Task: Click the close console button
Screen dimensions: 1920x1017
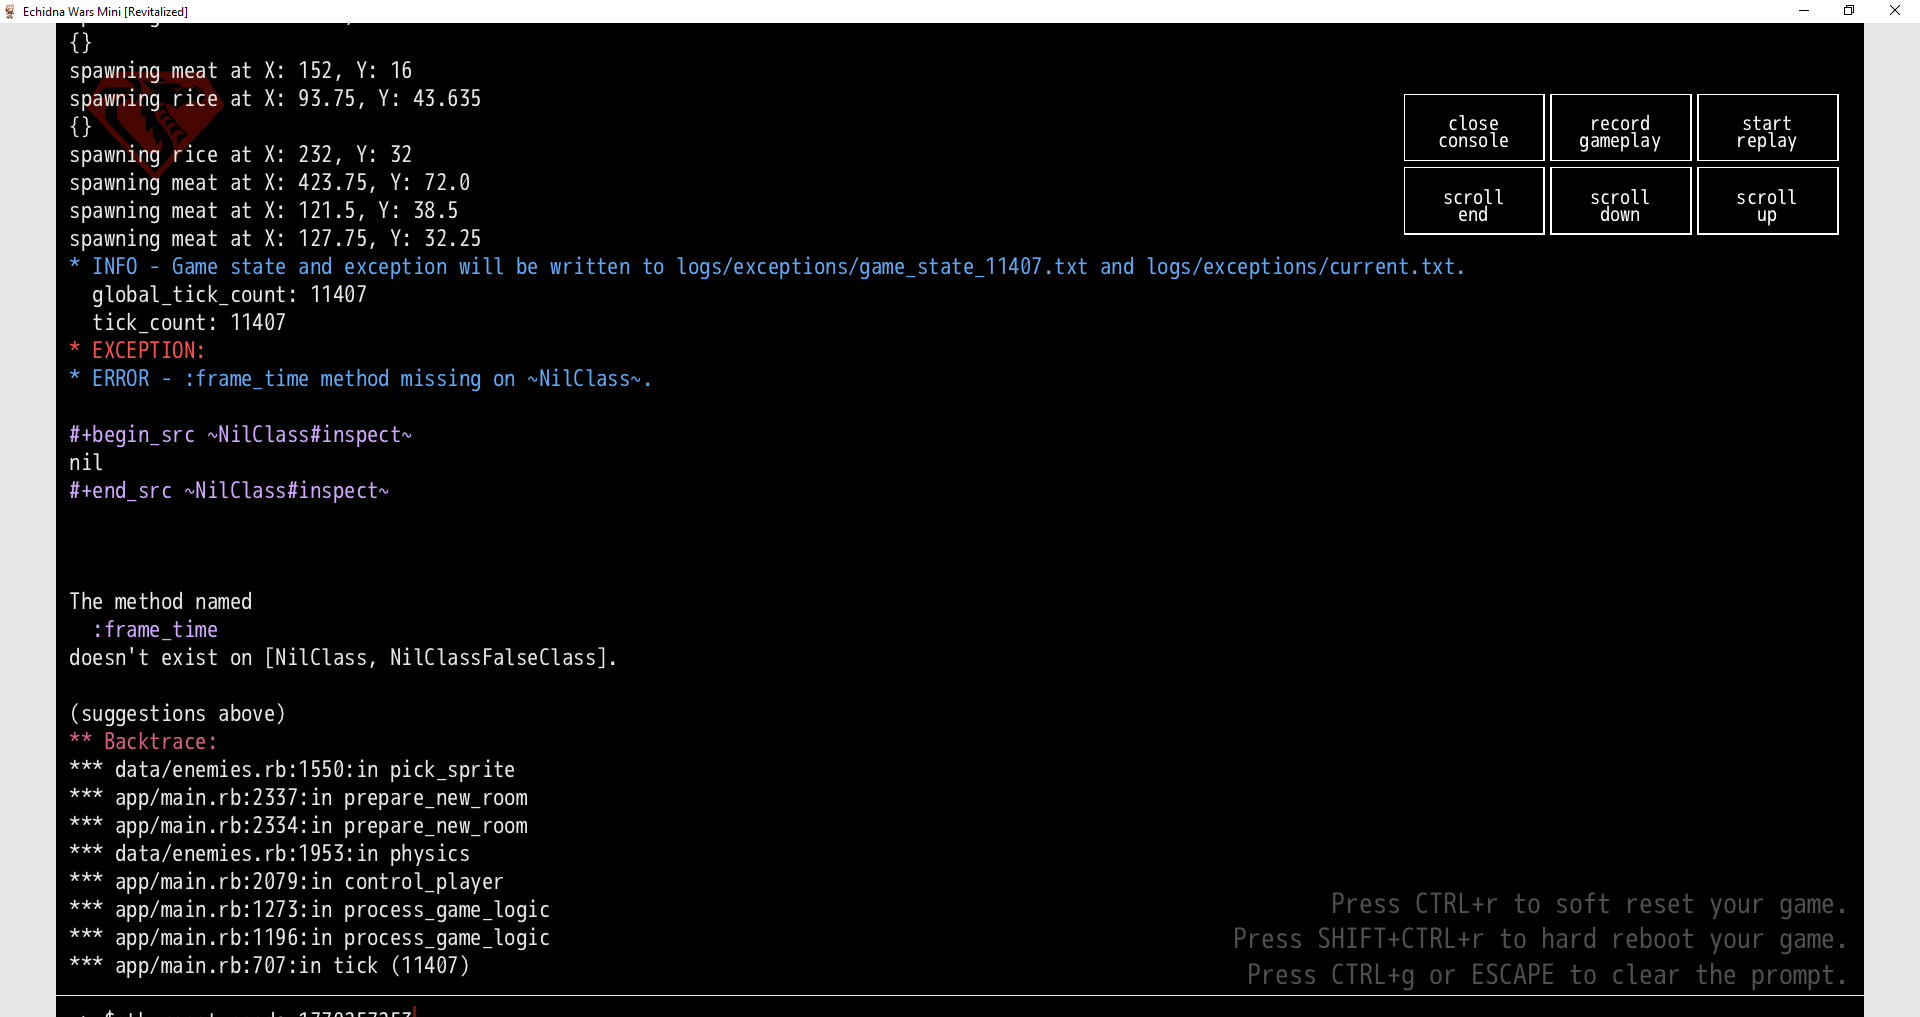Action: click(x=1473, y=128)
